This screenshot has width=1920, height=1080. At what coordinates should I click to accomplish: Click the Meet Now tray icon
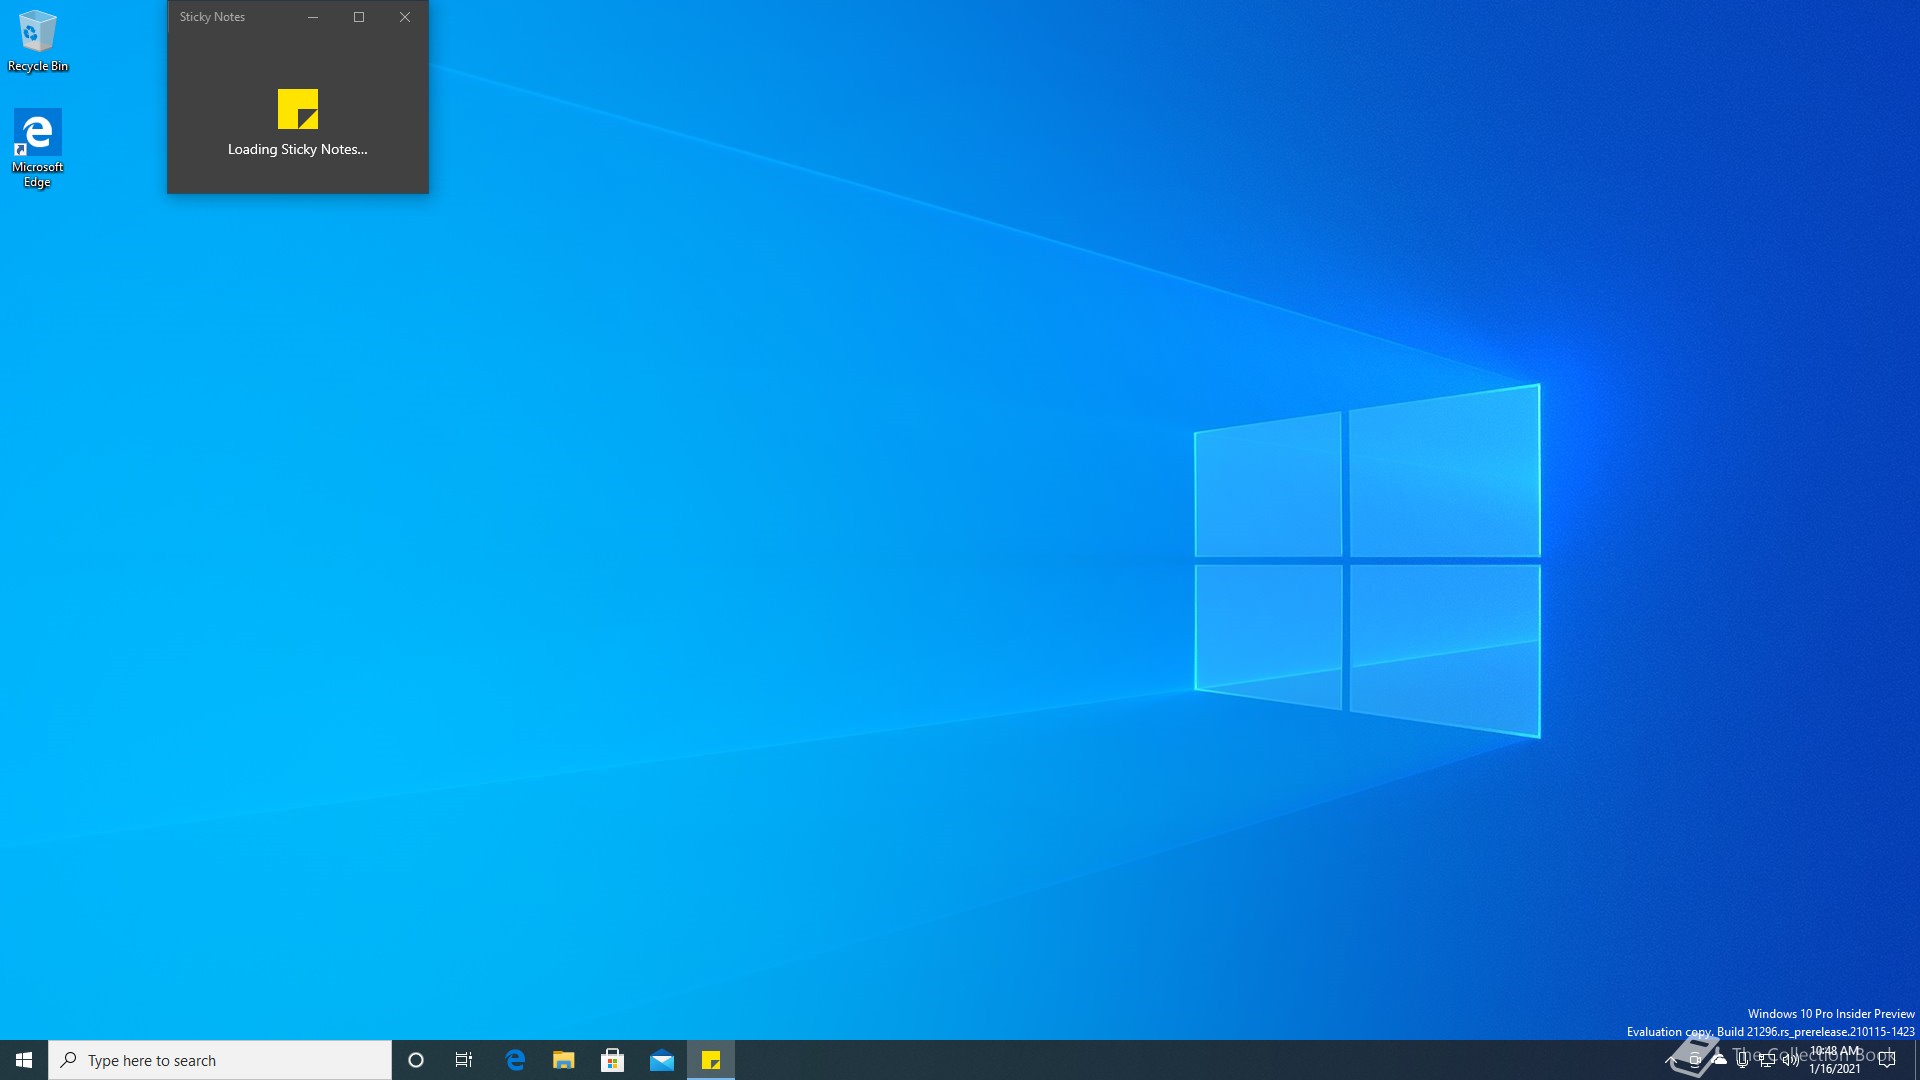pyautogui.click(x=1695, y=1060)
